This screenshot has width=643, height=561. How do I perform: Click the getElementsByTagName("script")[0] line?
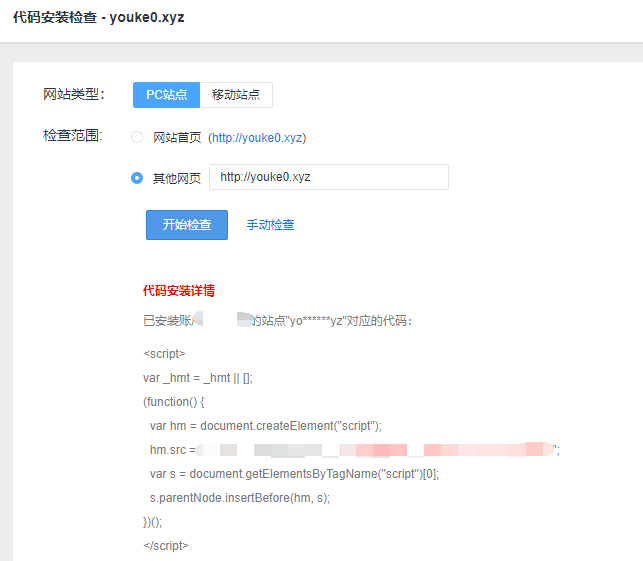point(294,474)
